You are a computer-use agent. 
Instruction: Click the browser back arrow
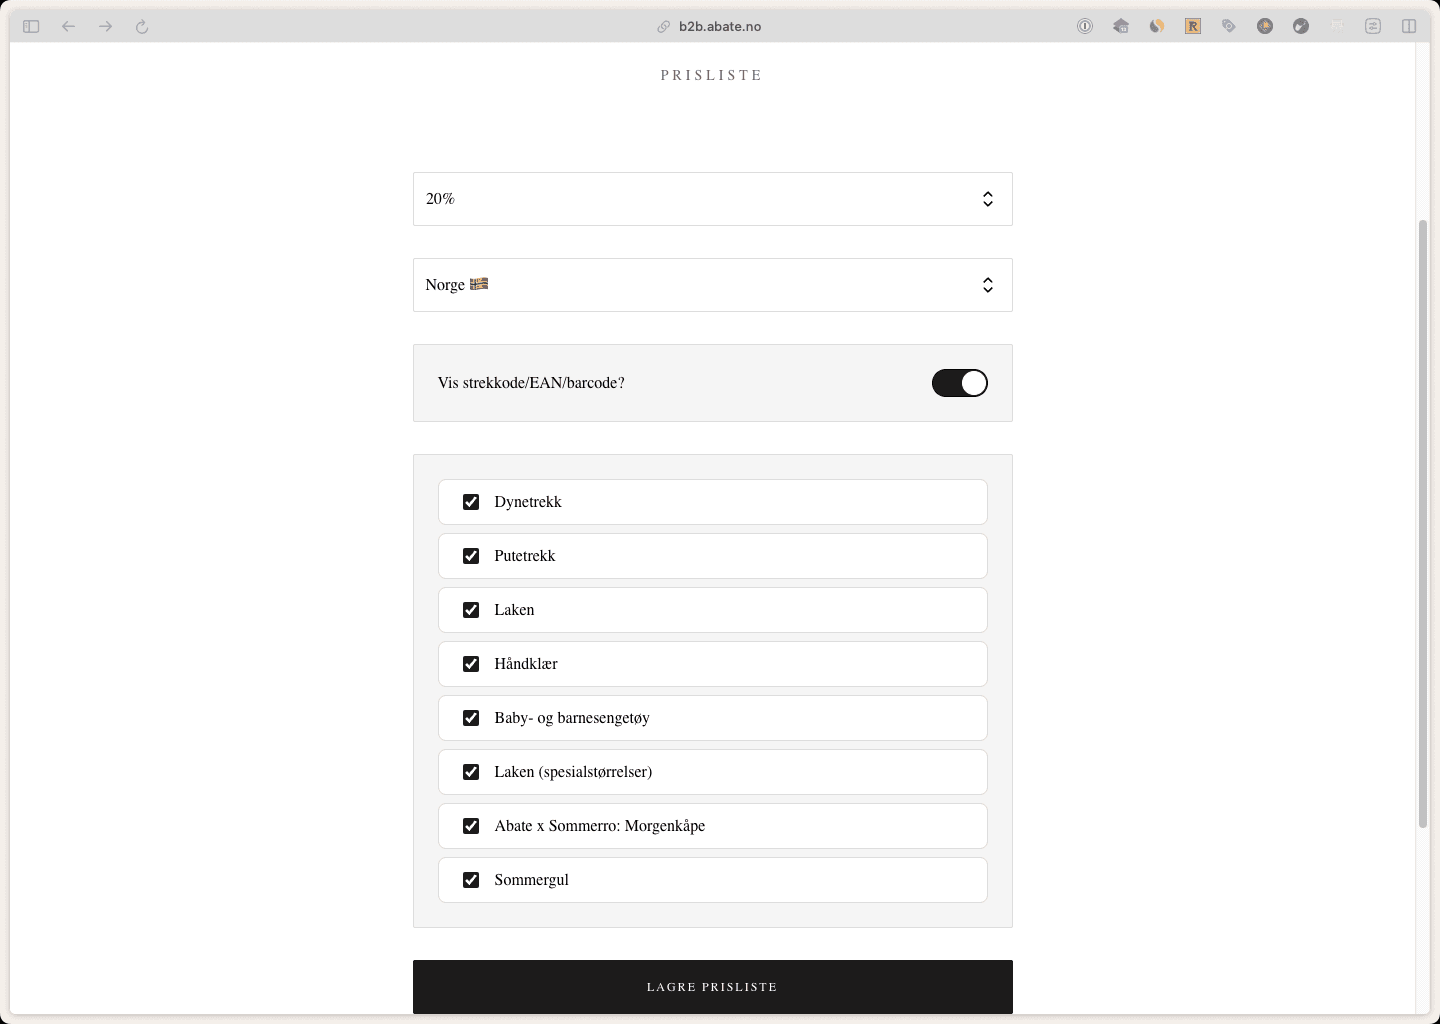coord(68,27)
